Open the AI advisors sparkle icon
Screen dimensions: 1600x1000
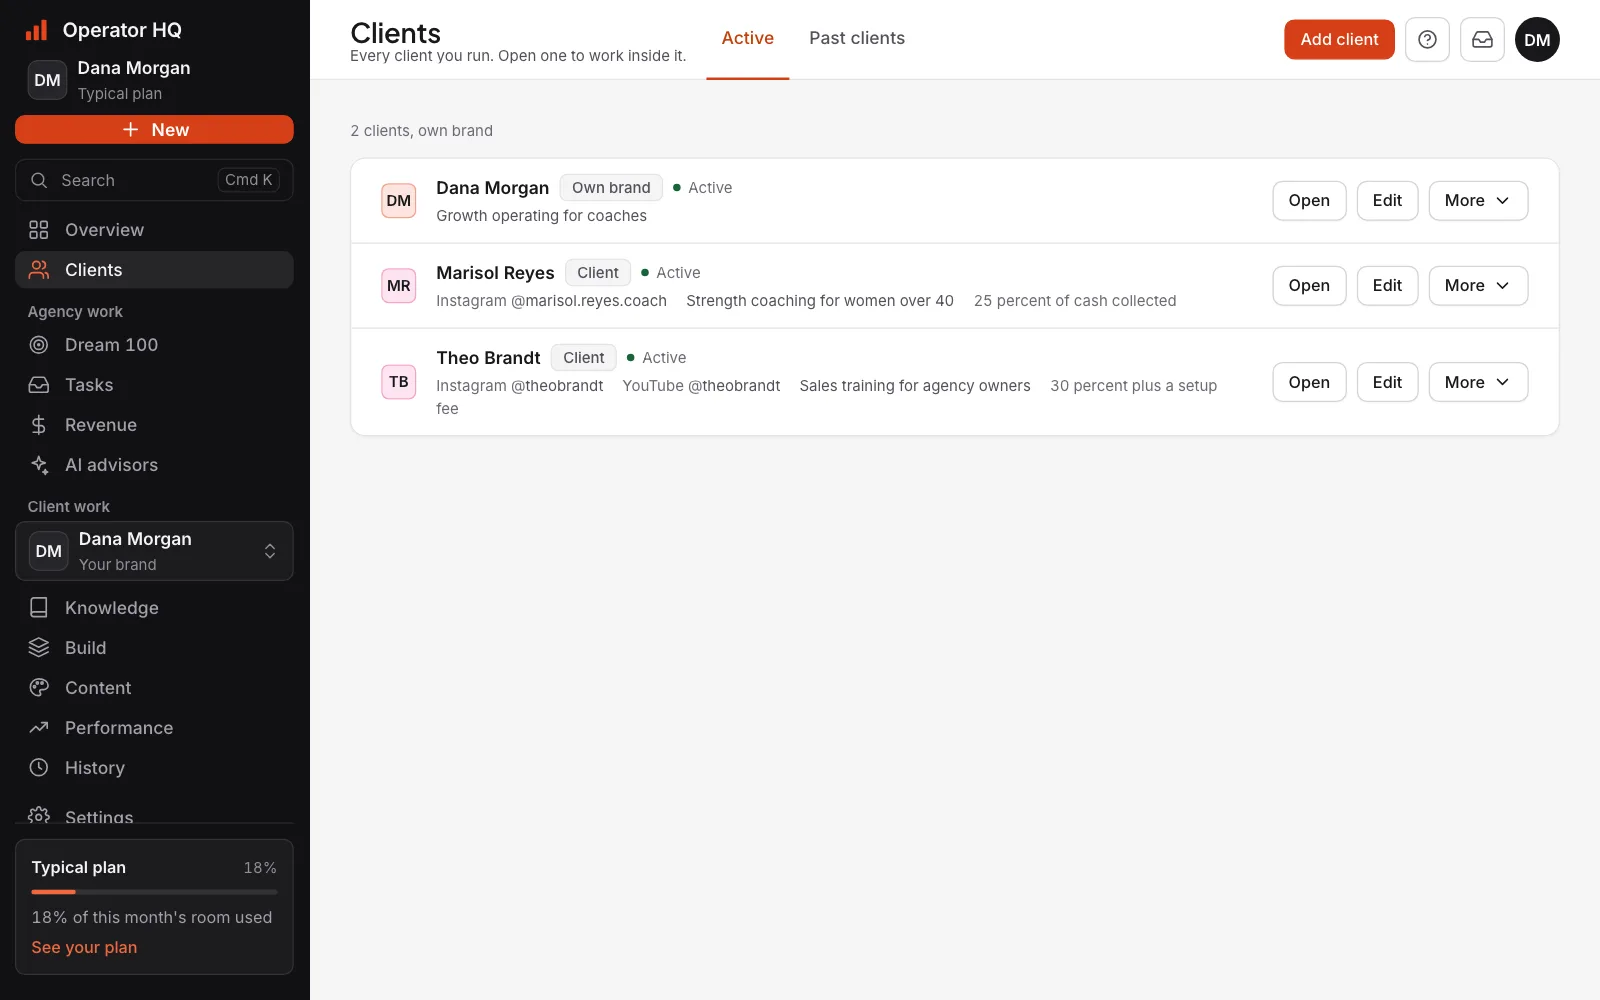coord(39,465)
